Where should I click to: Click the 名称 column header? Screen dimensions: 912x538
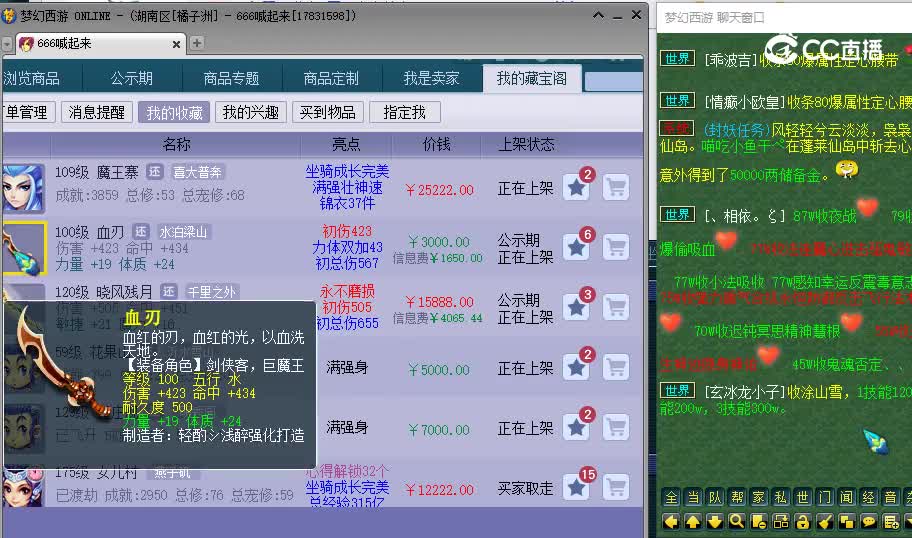click(x=176, y=144)
